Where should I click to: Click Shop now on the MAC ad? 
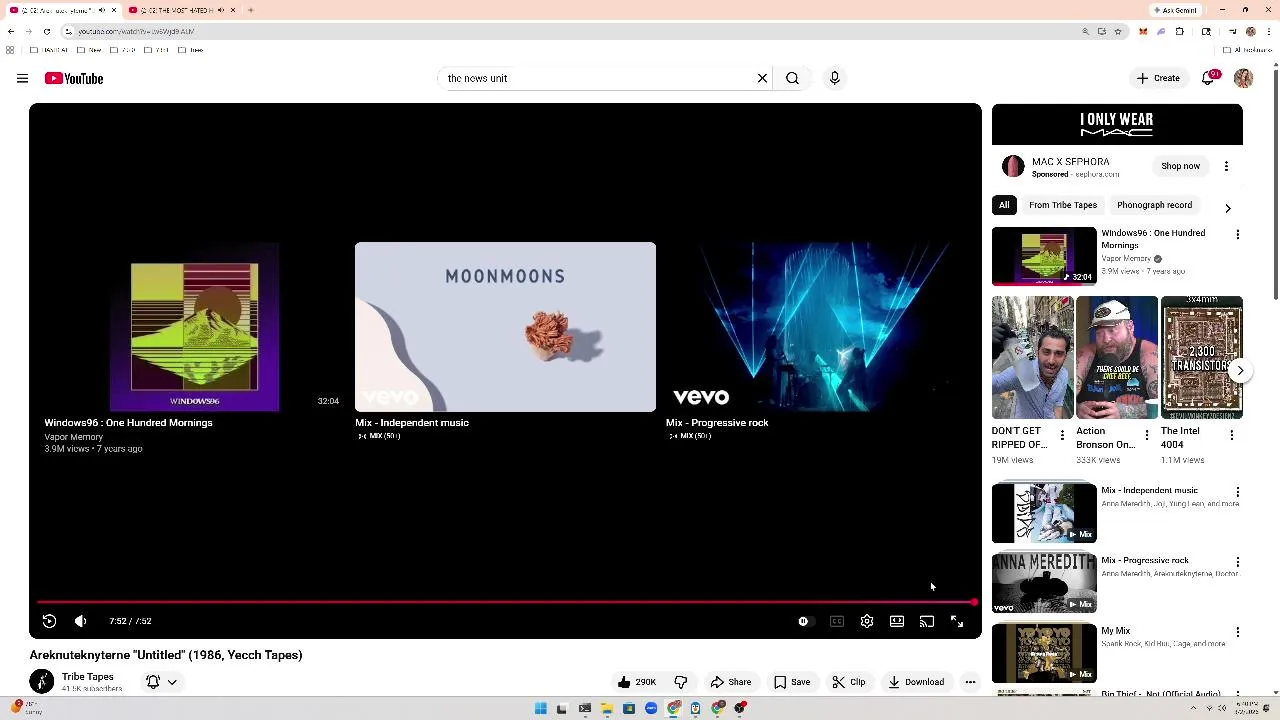(x=1180, y=166)
